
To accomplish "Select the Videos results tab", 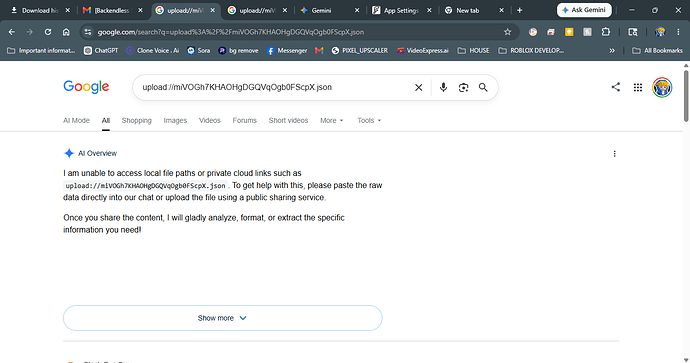I will (x=209, y=120).
